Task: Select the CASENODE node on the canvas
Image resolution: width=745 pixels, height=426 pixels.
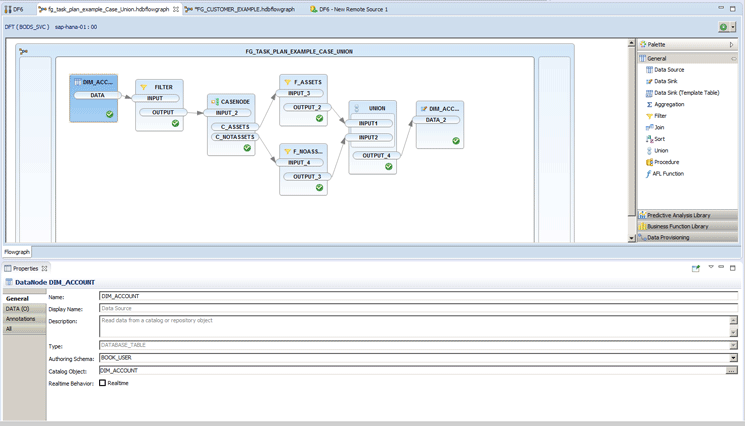Action: [x=232, y=101]
